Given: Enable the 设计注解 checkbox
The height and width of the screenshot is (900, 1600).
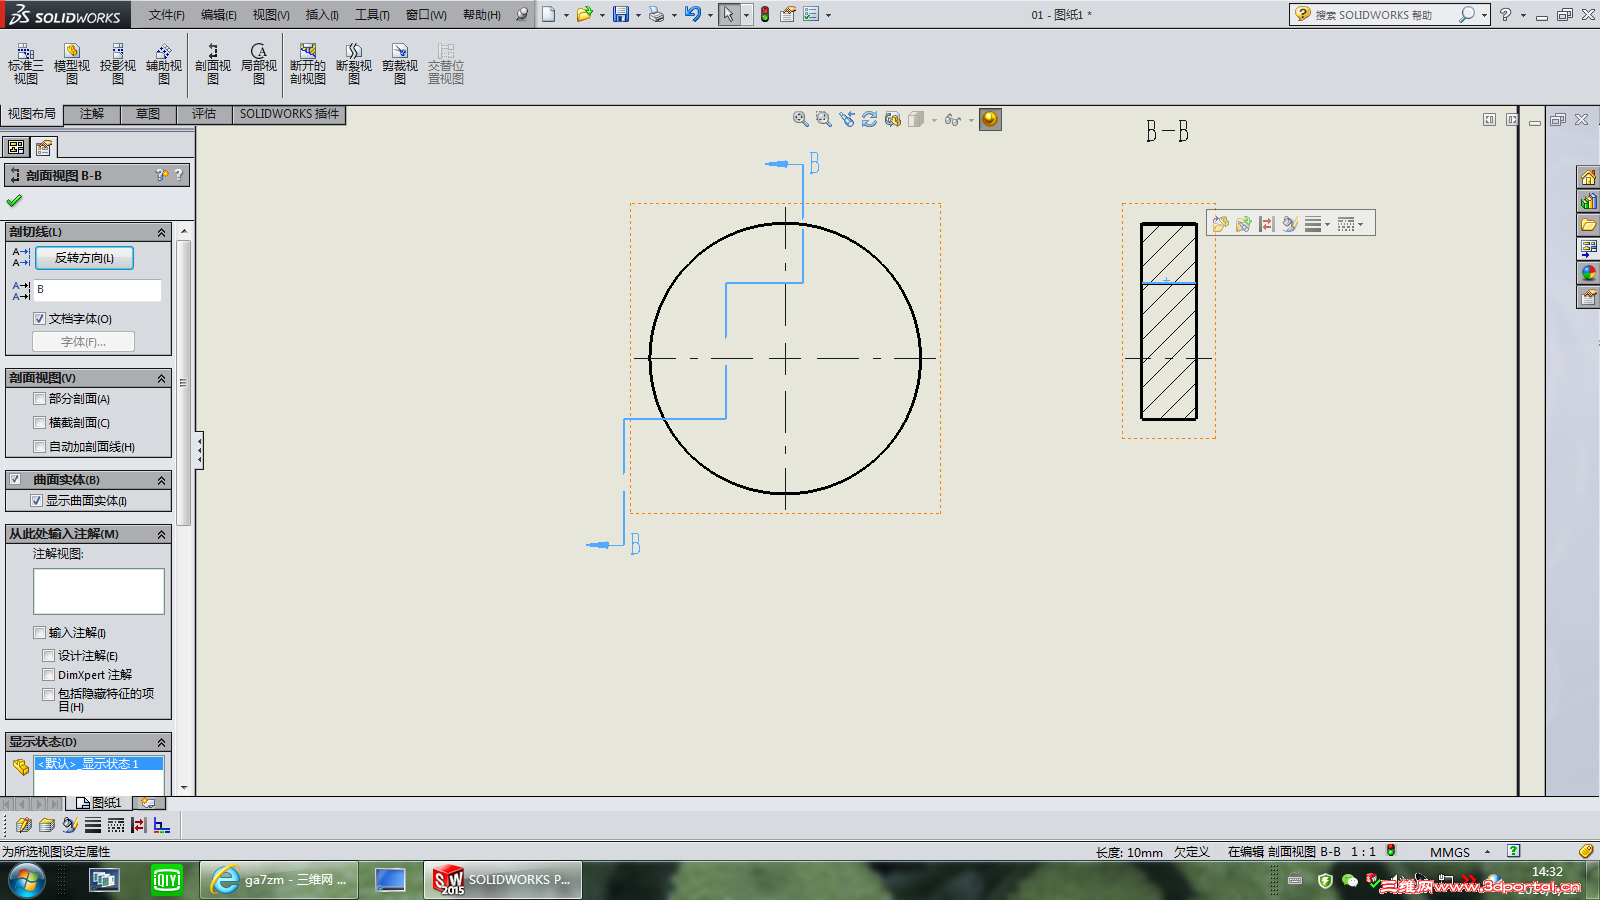Looking at the screenshot, I should pyautogui.click(x=48, y=656).
